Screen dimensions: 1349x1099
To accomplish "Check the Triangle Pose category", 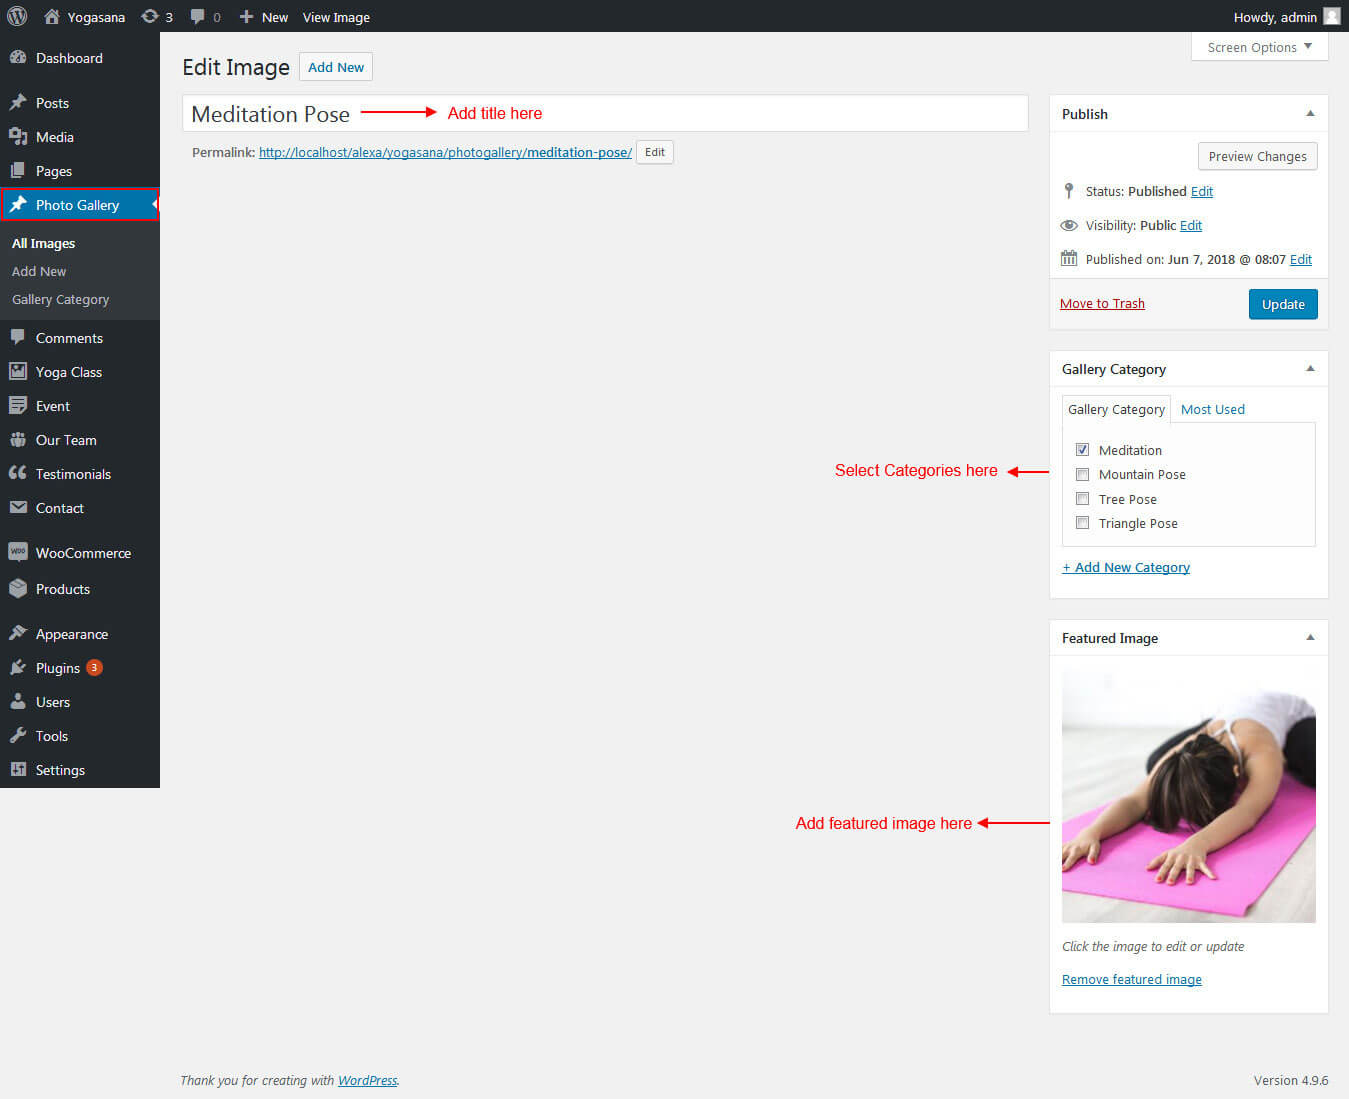I will [1082, 523].
